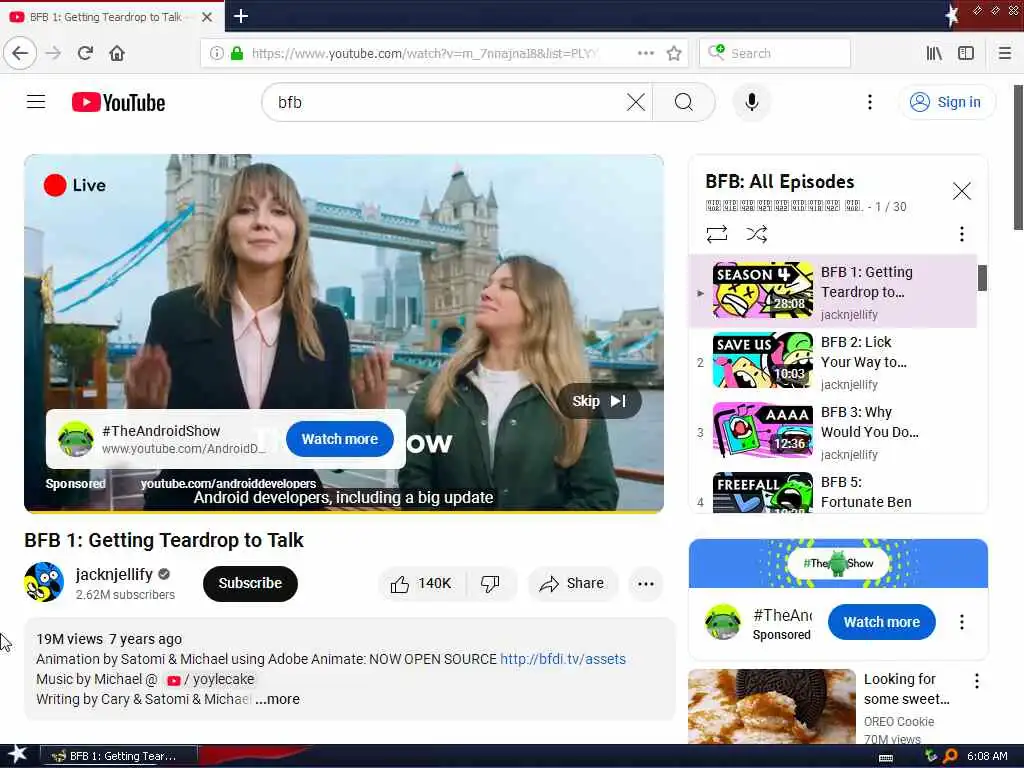Open a new tab with plus button
Image resolution: width=1024 pixels, height=768 pixels.
(240, 16)
